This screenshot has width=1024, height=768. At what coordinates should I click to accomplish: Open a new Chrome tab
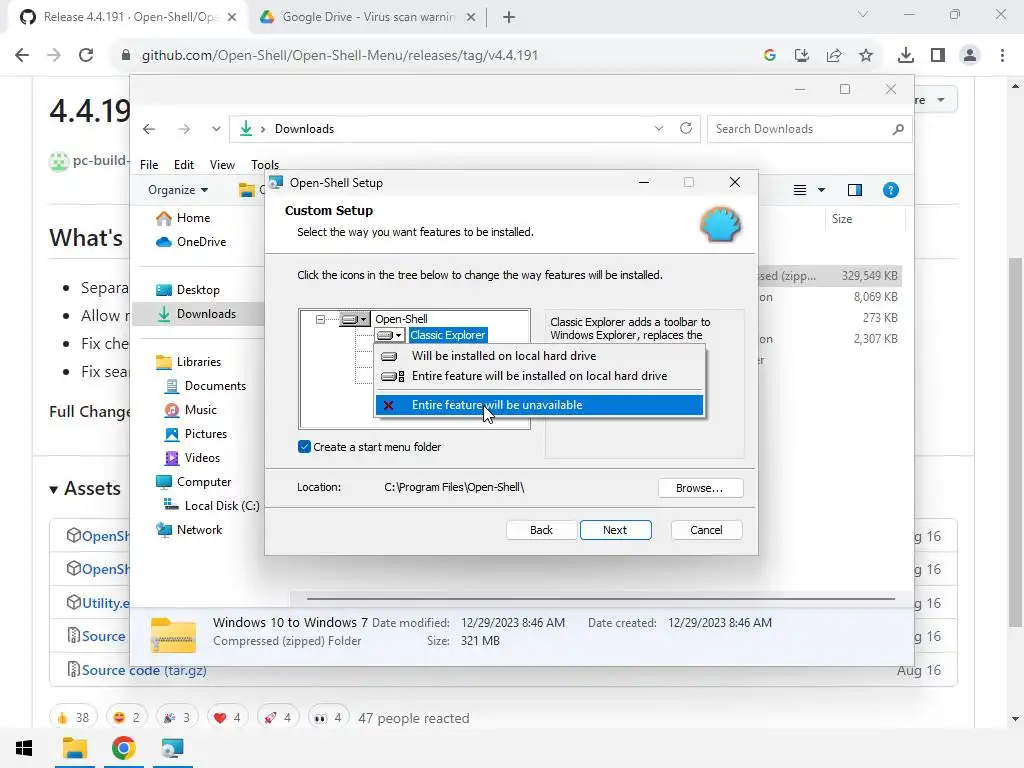click(509, 18)
